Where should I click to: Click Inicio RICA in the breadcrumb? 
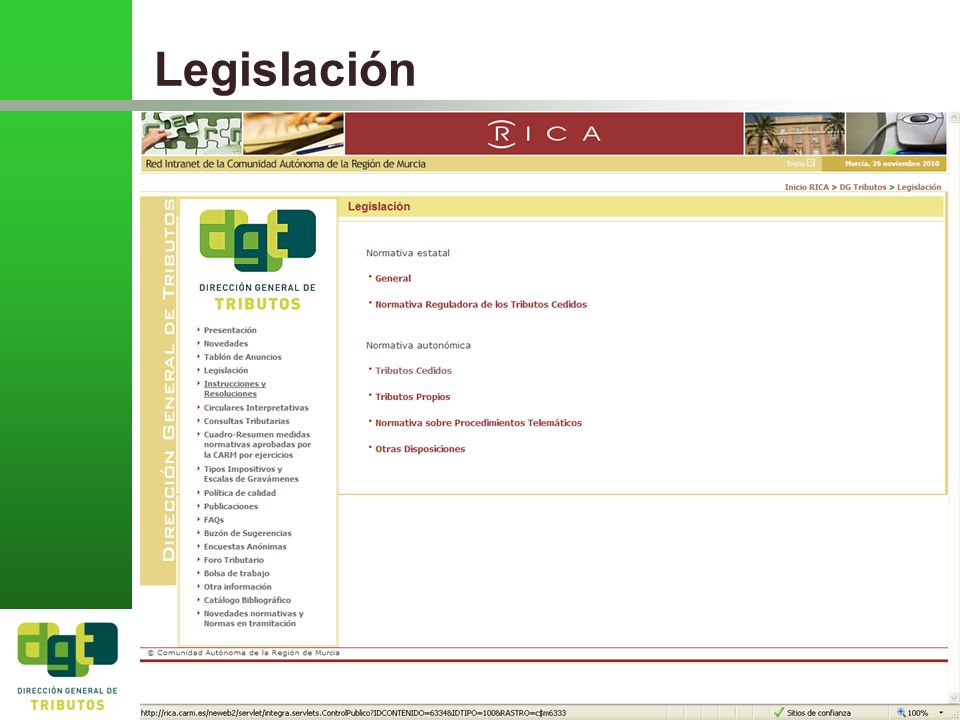pyautogui.click(x=806, y=187)
